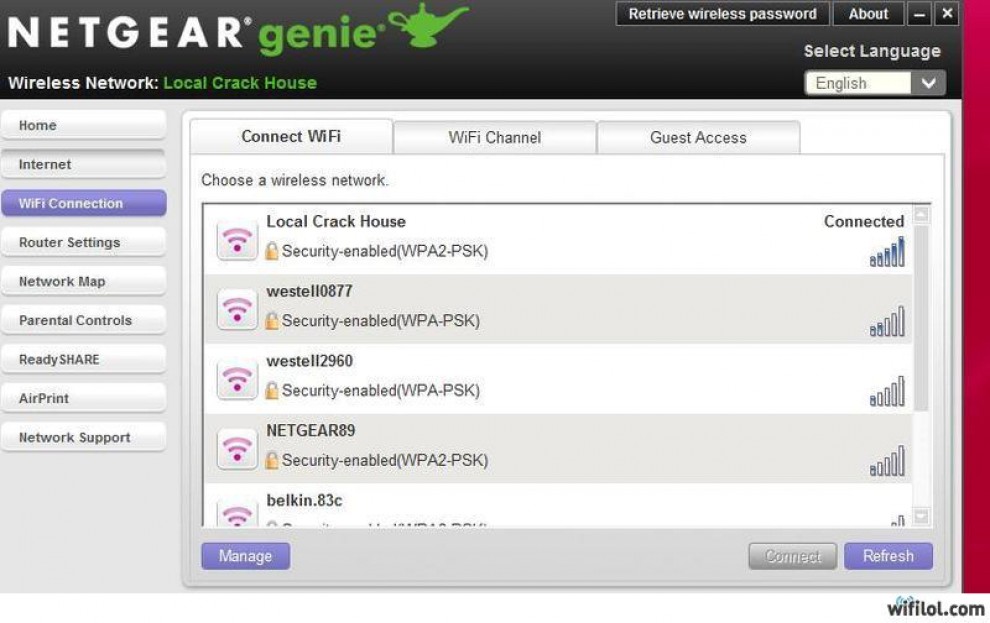This screenshot has height=623, width=990.
Task: Select the NETGEAR89 network name
Action: [311, 430]
